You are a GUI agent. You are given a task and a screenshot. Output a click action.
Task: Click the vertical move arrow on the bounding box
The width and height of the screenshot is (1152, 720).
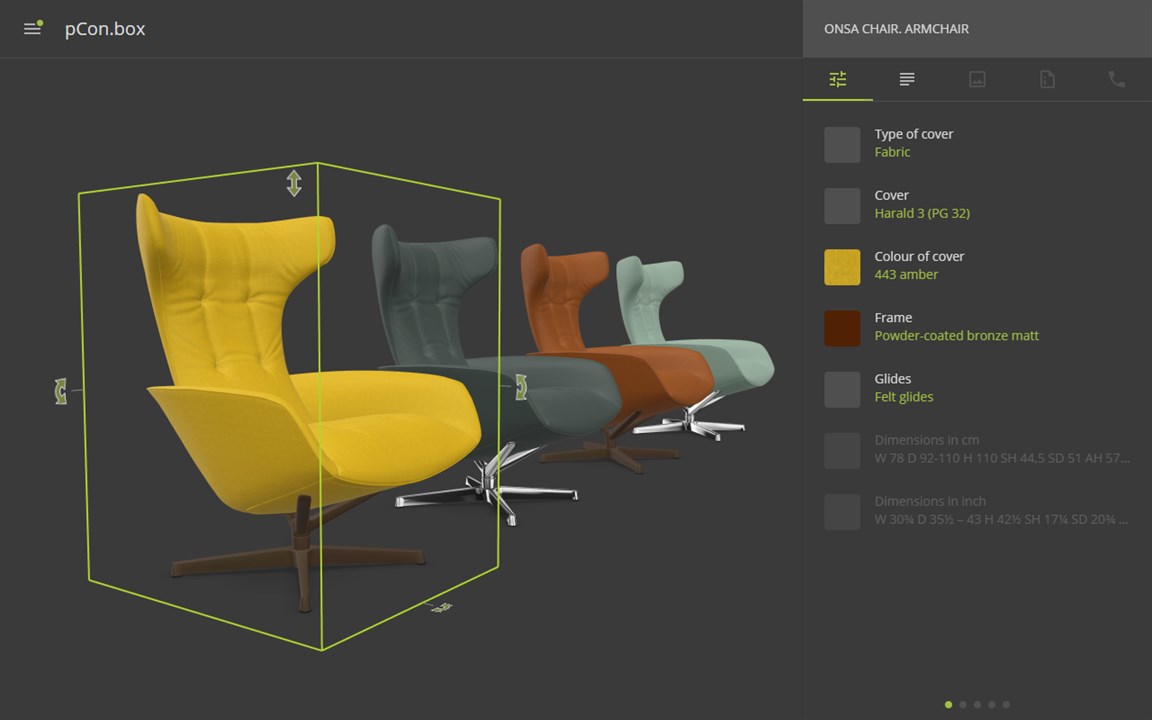pos(294,183)
